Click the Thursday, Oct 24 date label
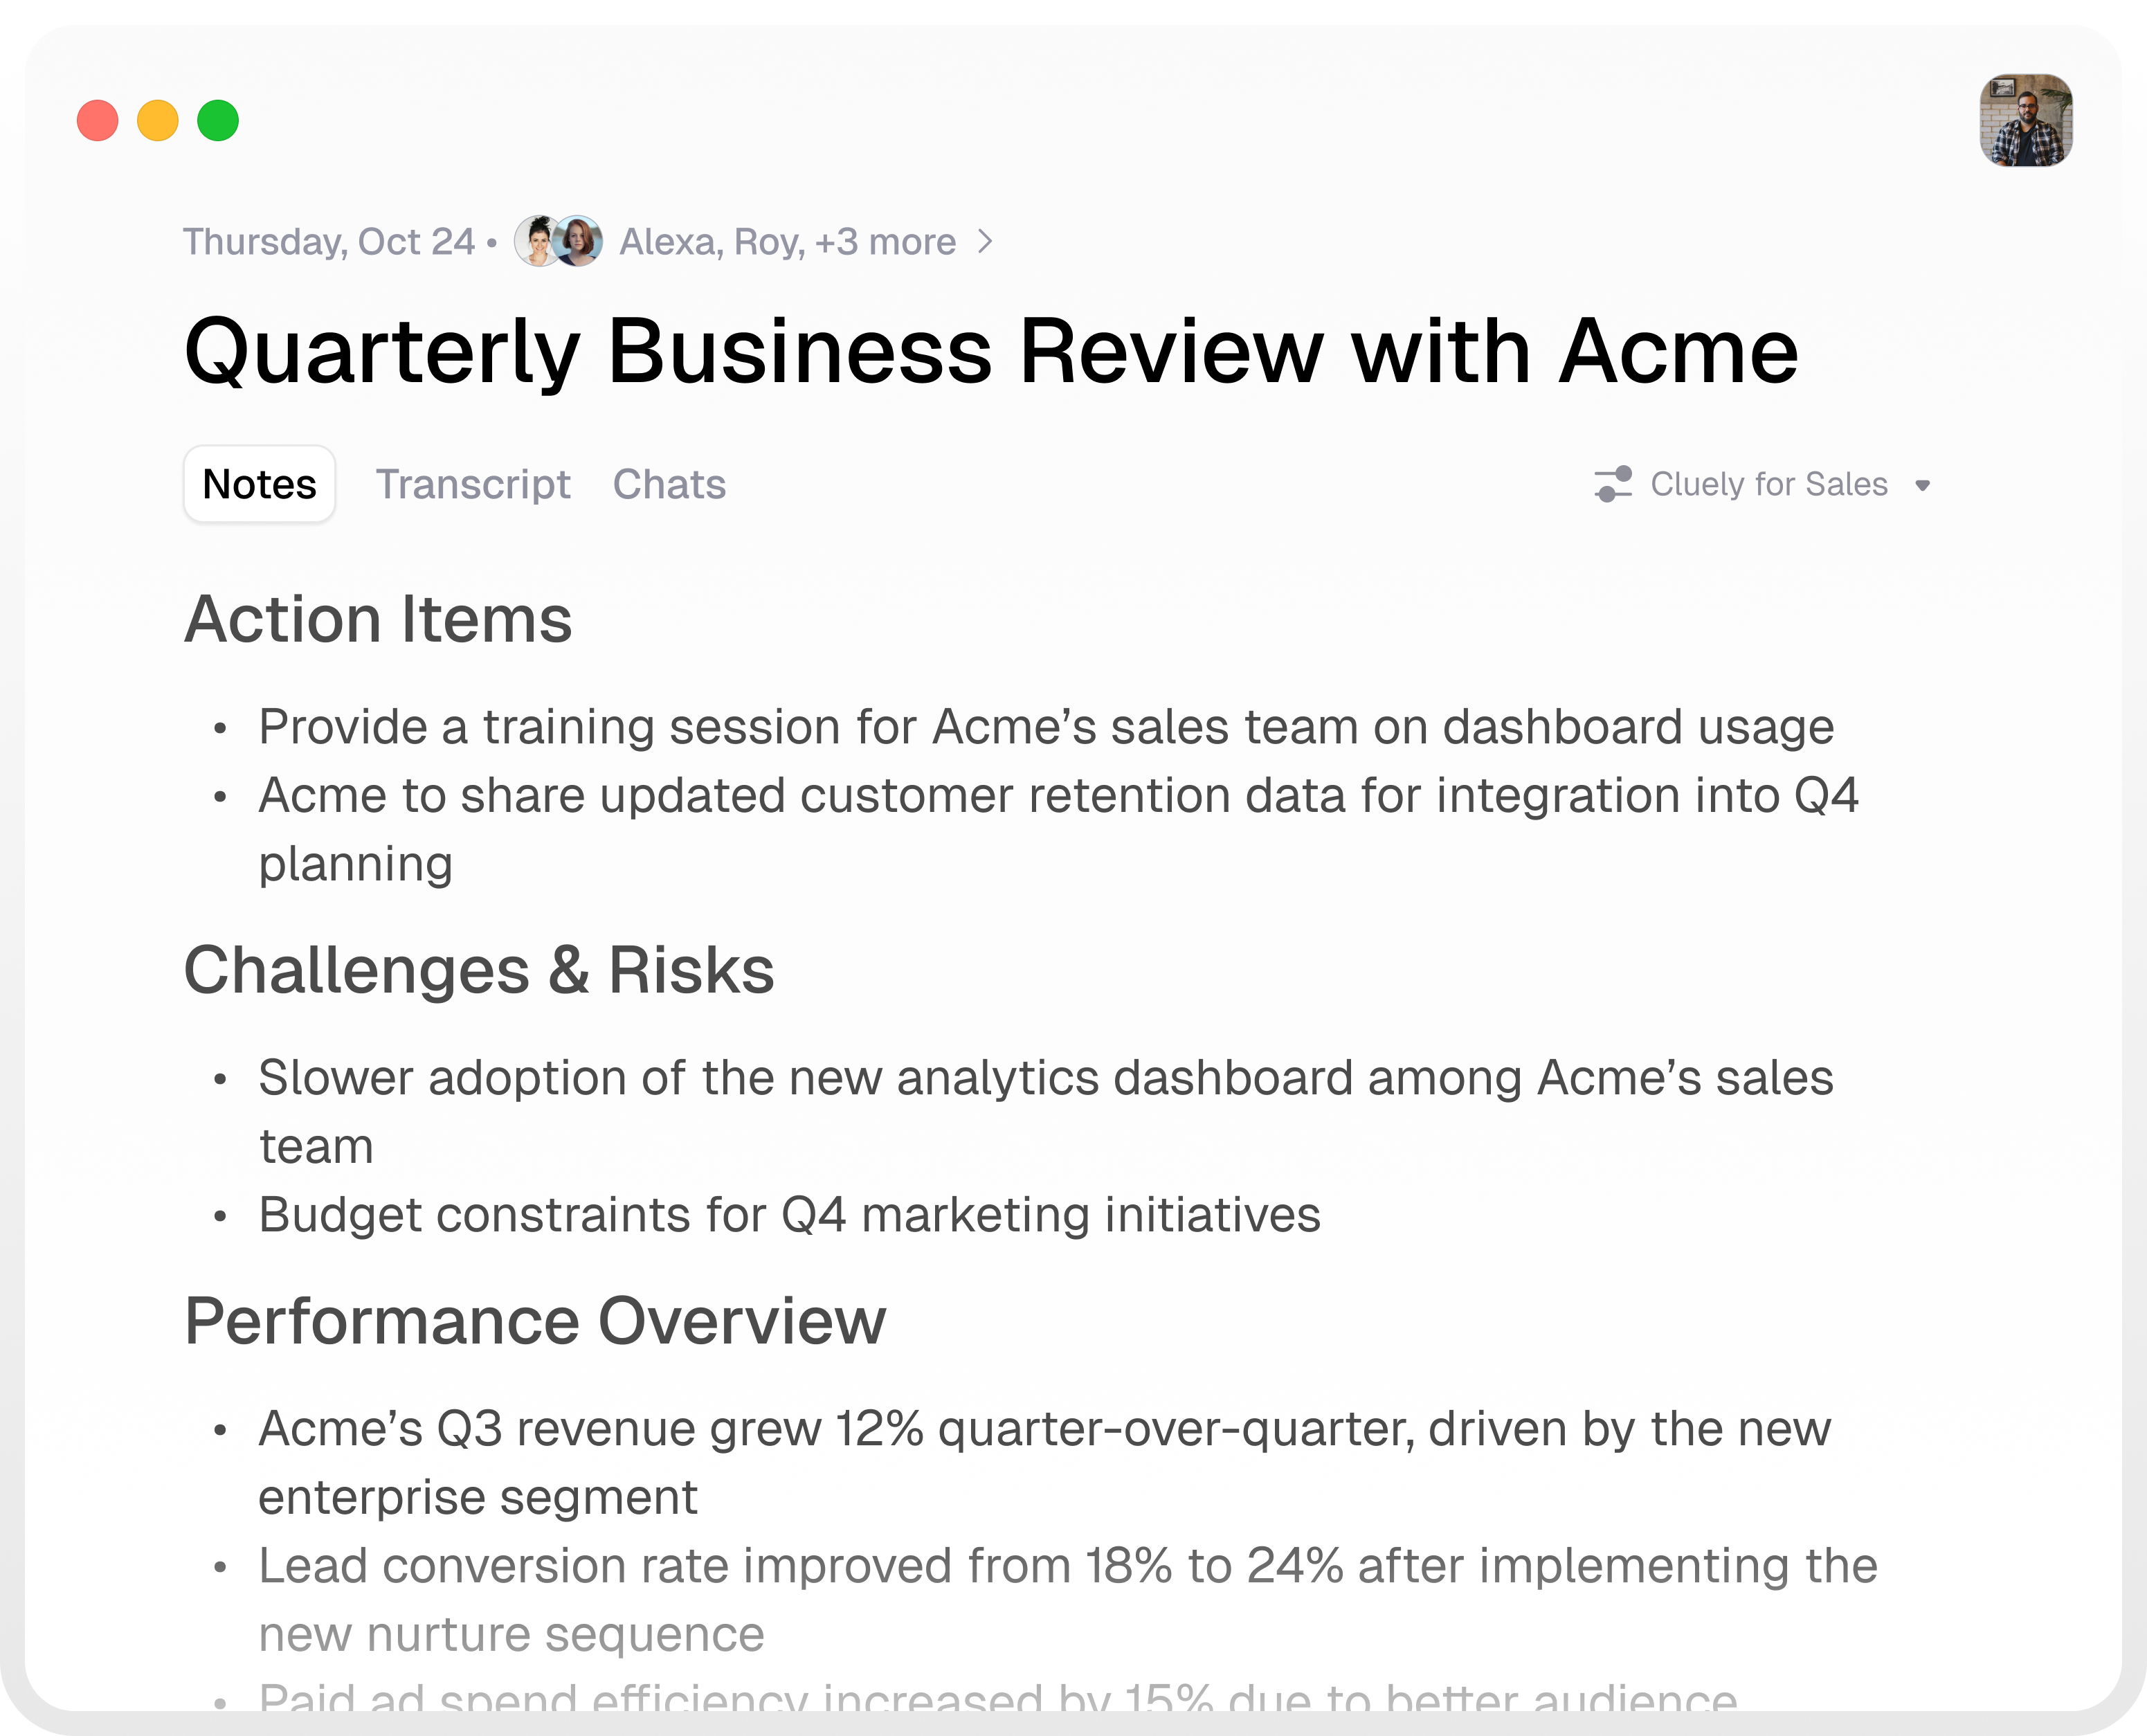 click(x=329, y=242)
